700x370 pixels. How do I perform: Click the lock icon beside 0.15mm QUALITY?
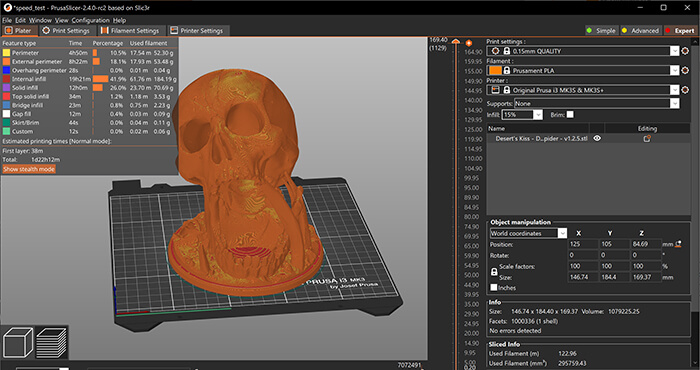pos(506,51)
